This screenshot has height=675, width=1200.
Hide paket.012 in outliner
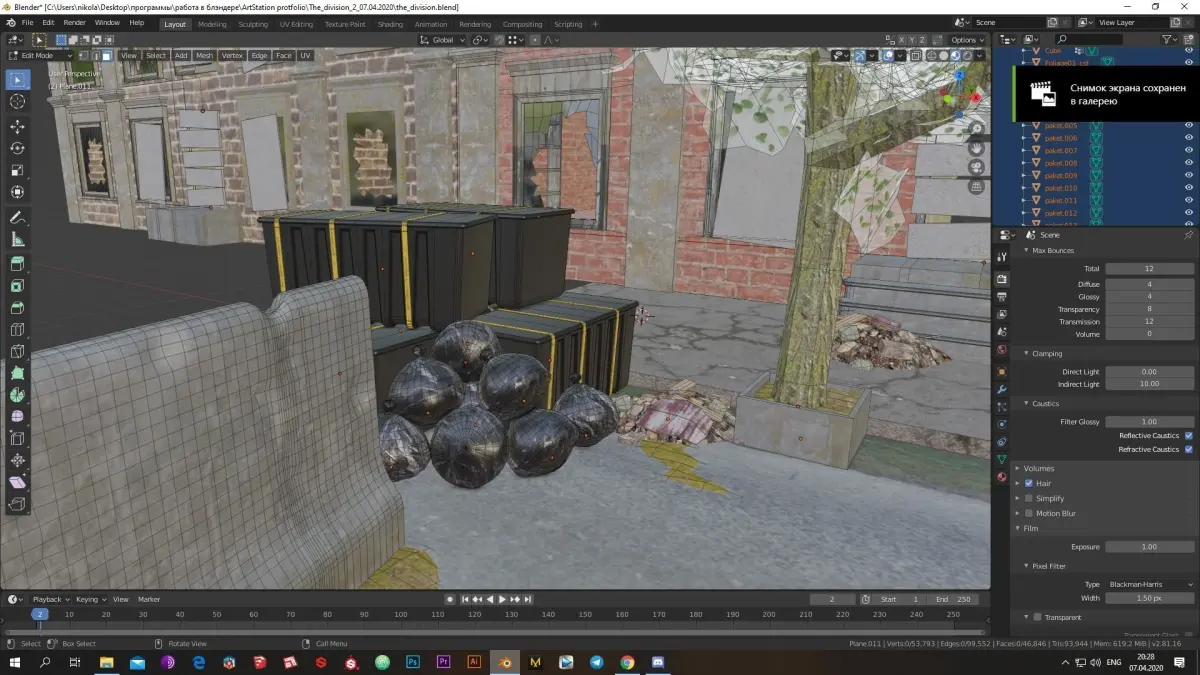click(1189, 213)
